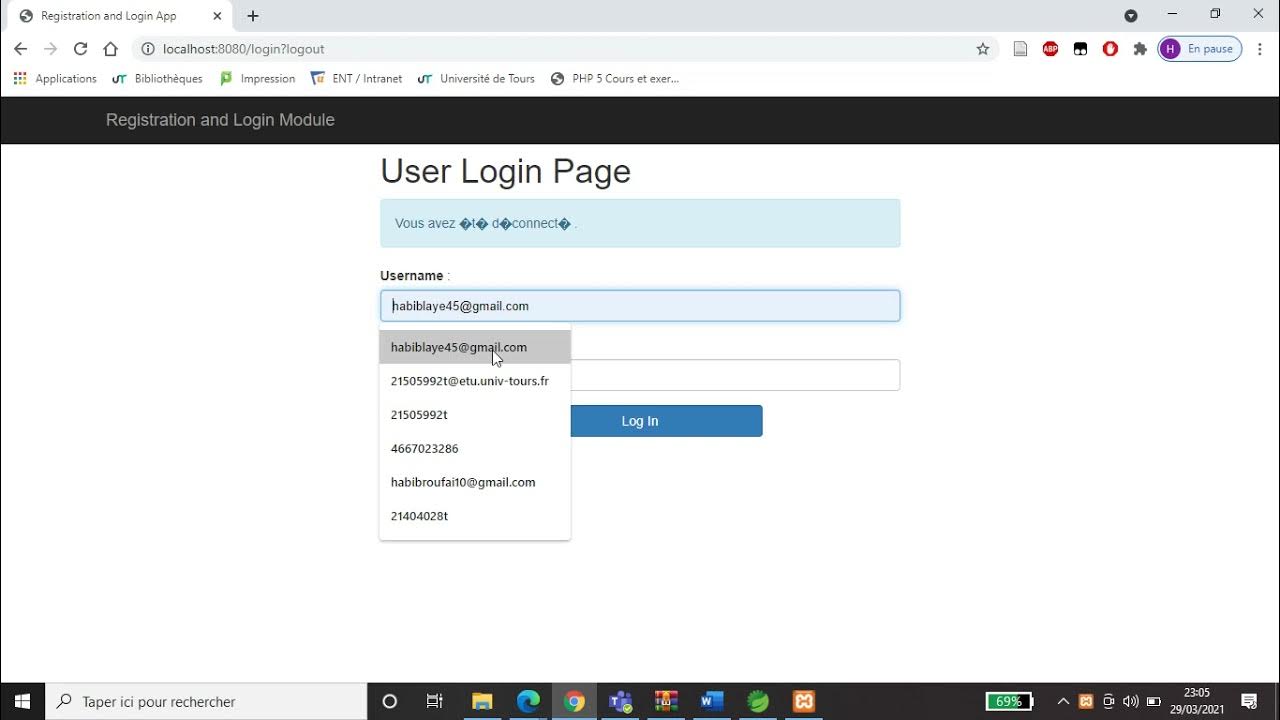This screenshot has width=1280, height=720.
Task: Reload the page with refresh icon
Action: [80, 49]
